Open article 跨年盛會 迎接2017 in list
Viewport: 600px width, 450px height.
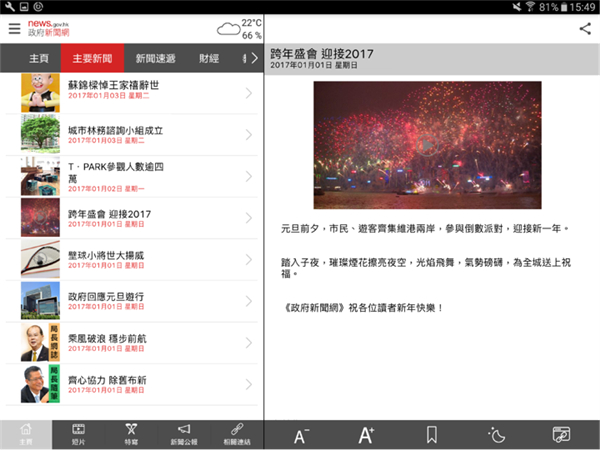tap(132, 218)
